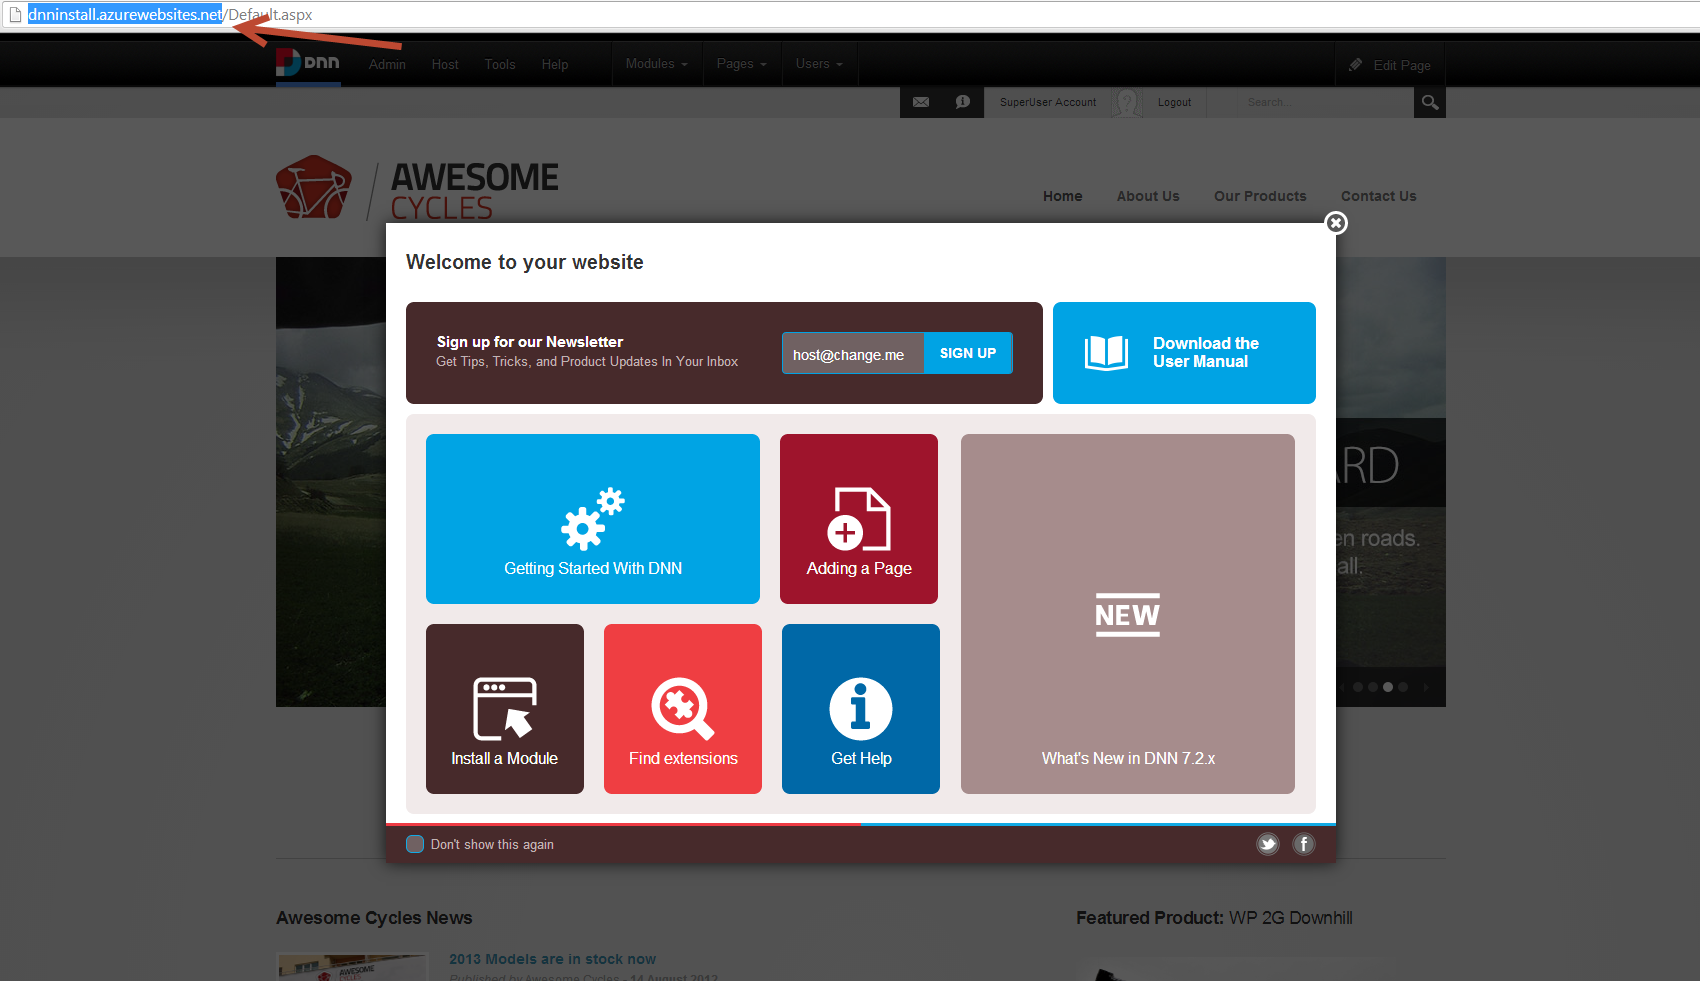The height and width of the screenshot is (981, 1700).
Task: Open the Get Help tile
Action: click(861, 709)
